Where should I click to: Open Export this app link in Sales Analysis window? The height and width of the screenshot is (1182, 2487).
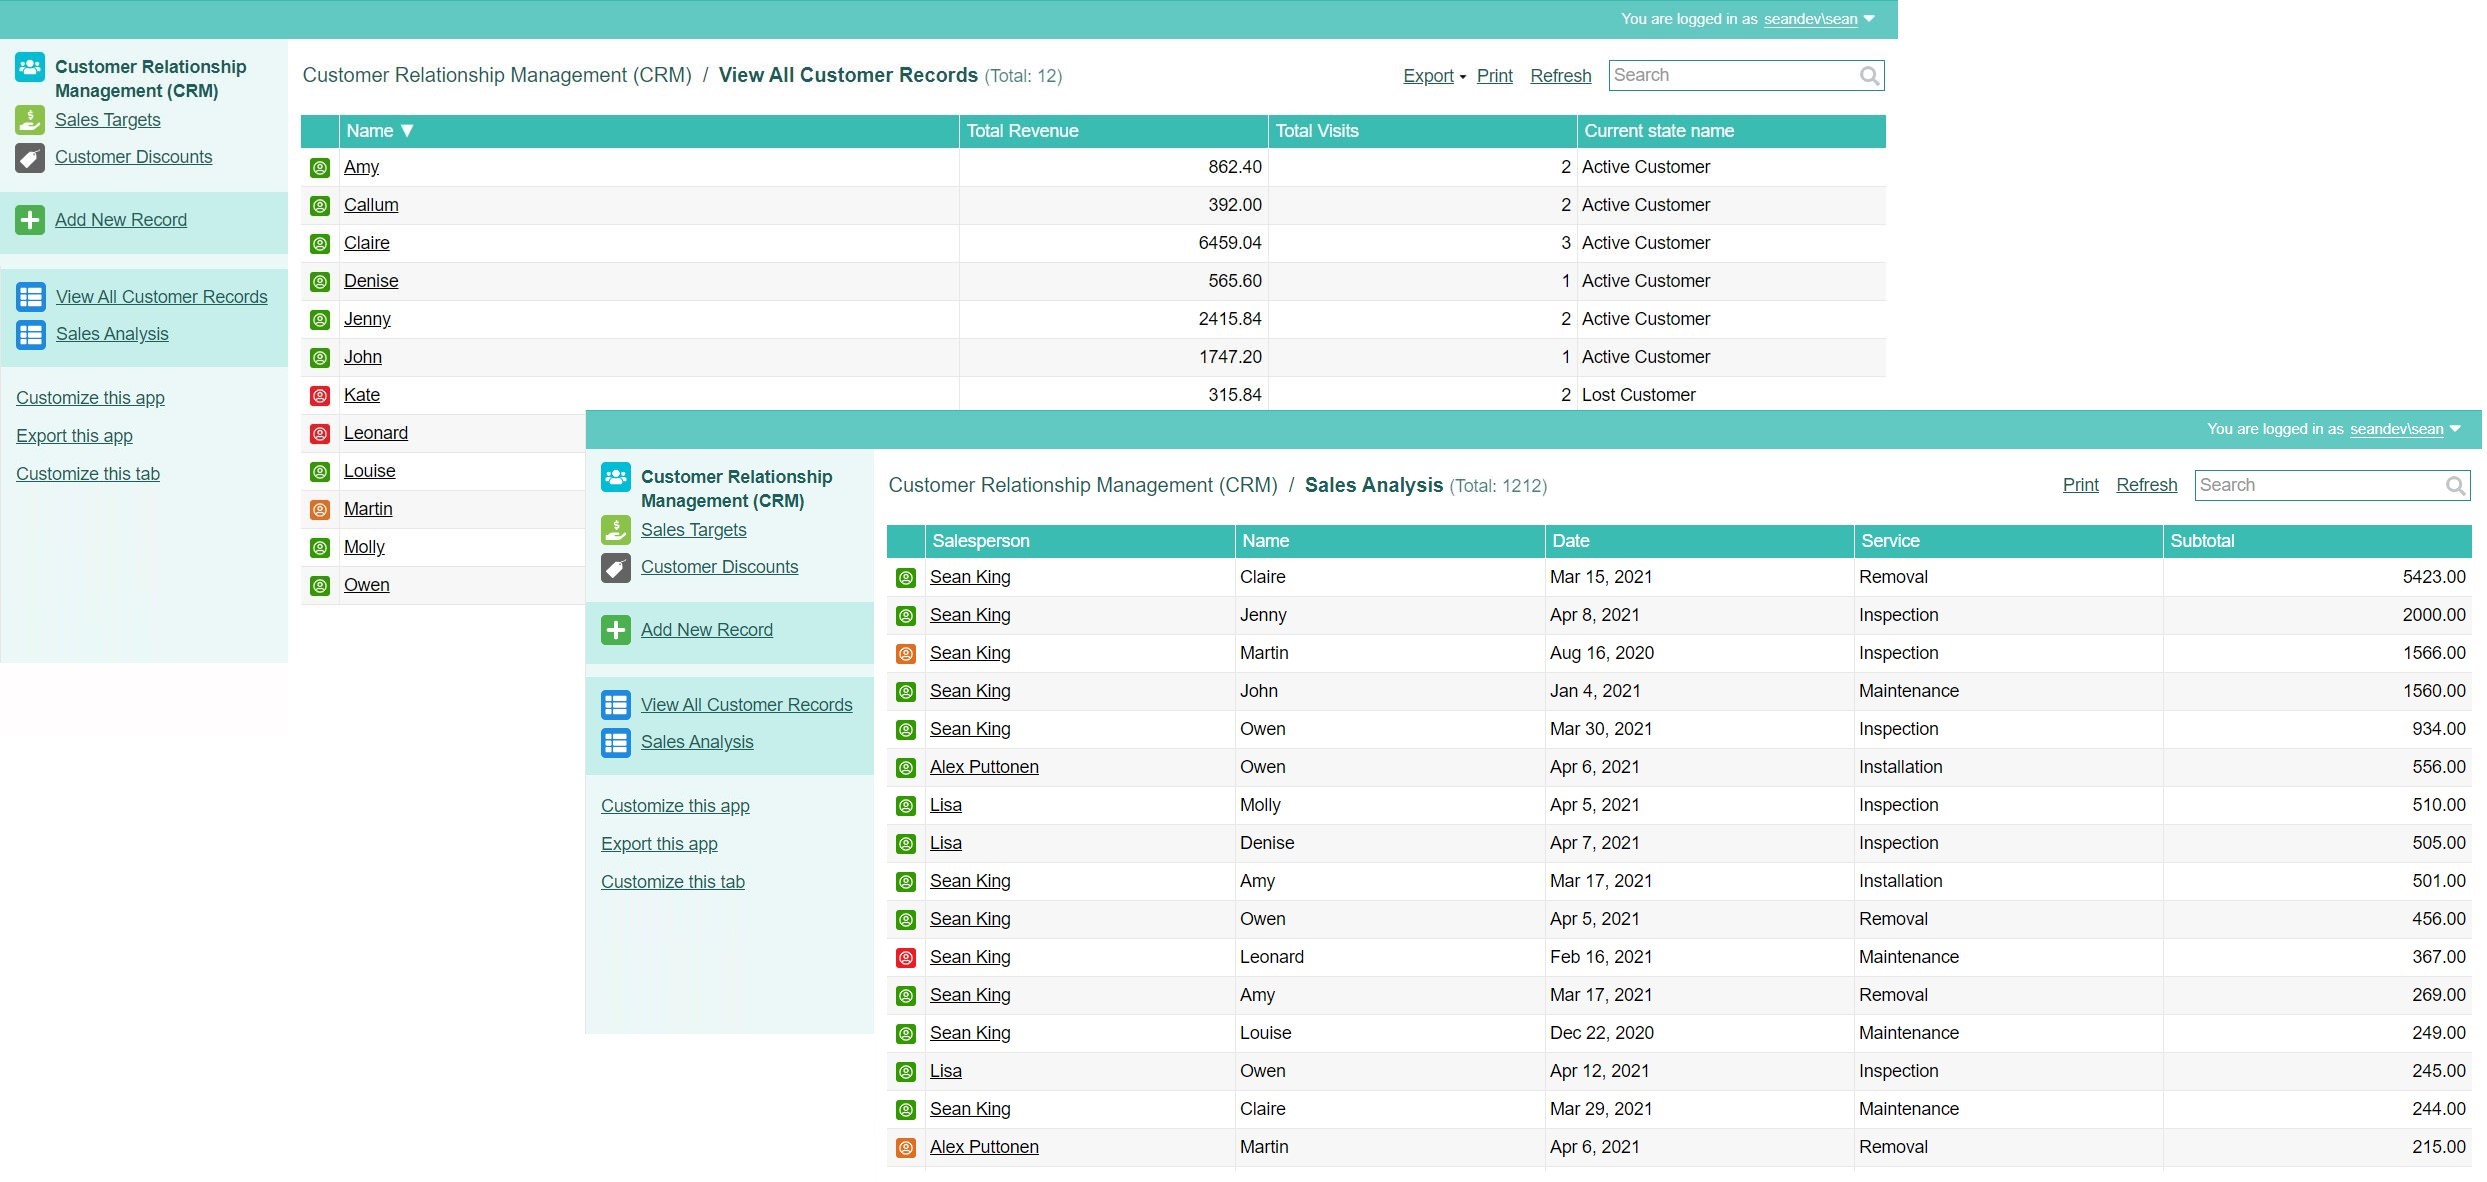(x=659, y=844)
